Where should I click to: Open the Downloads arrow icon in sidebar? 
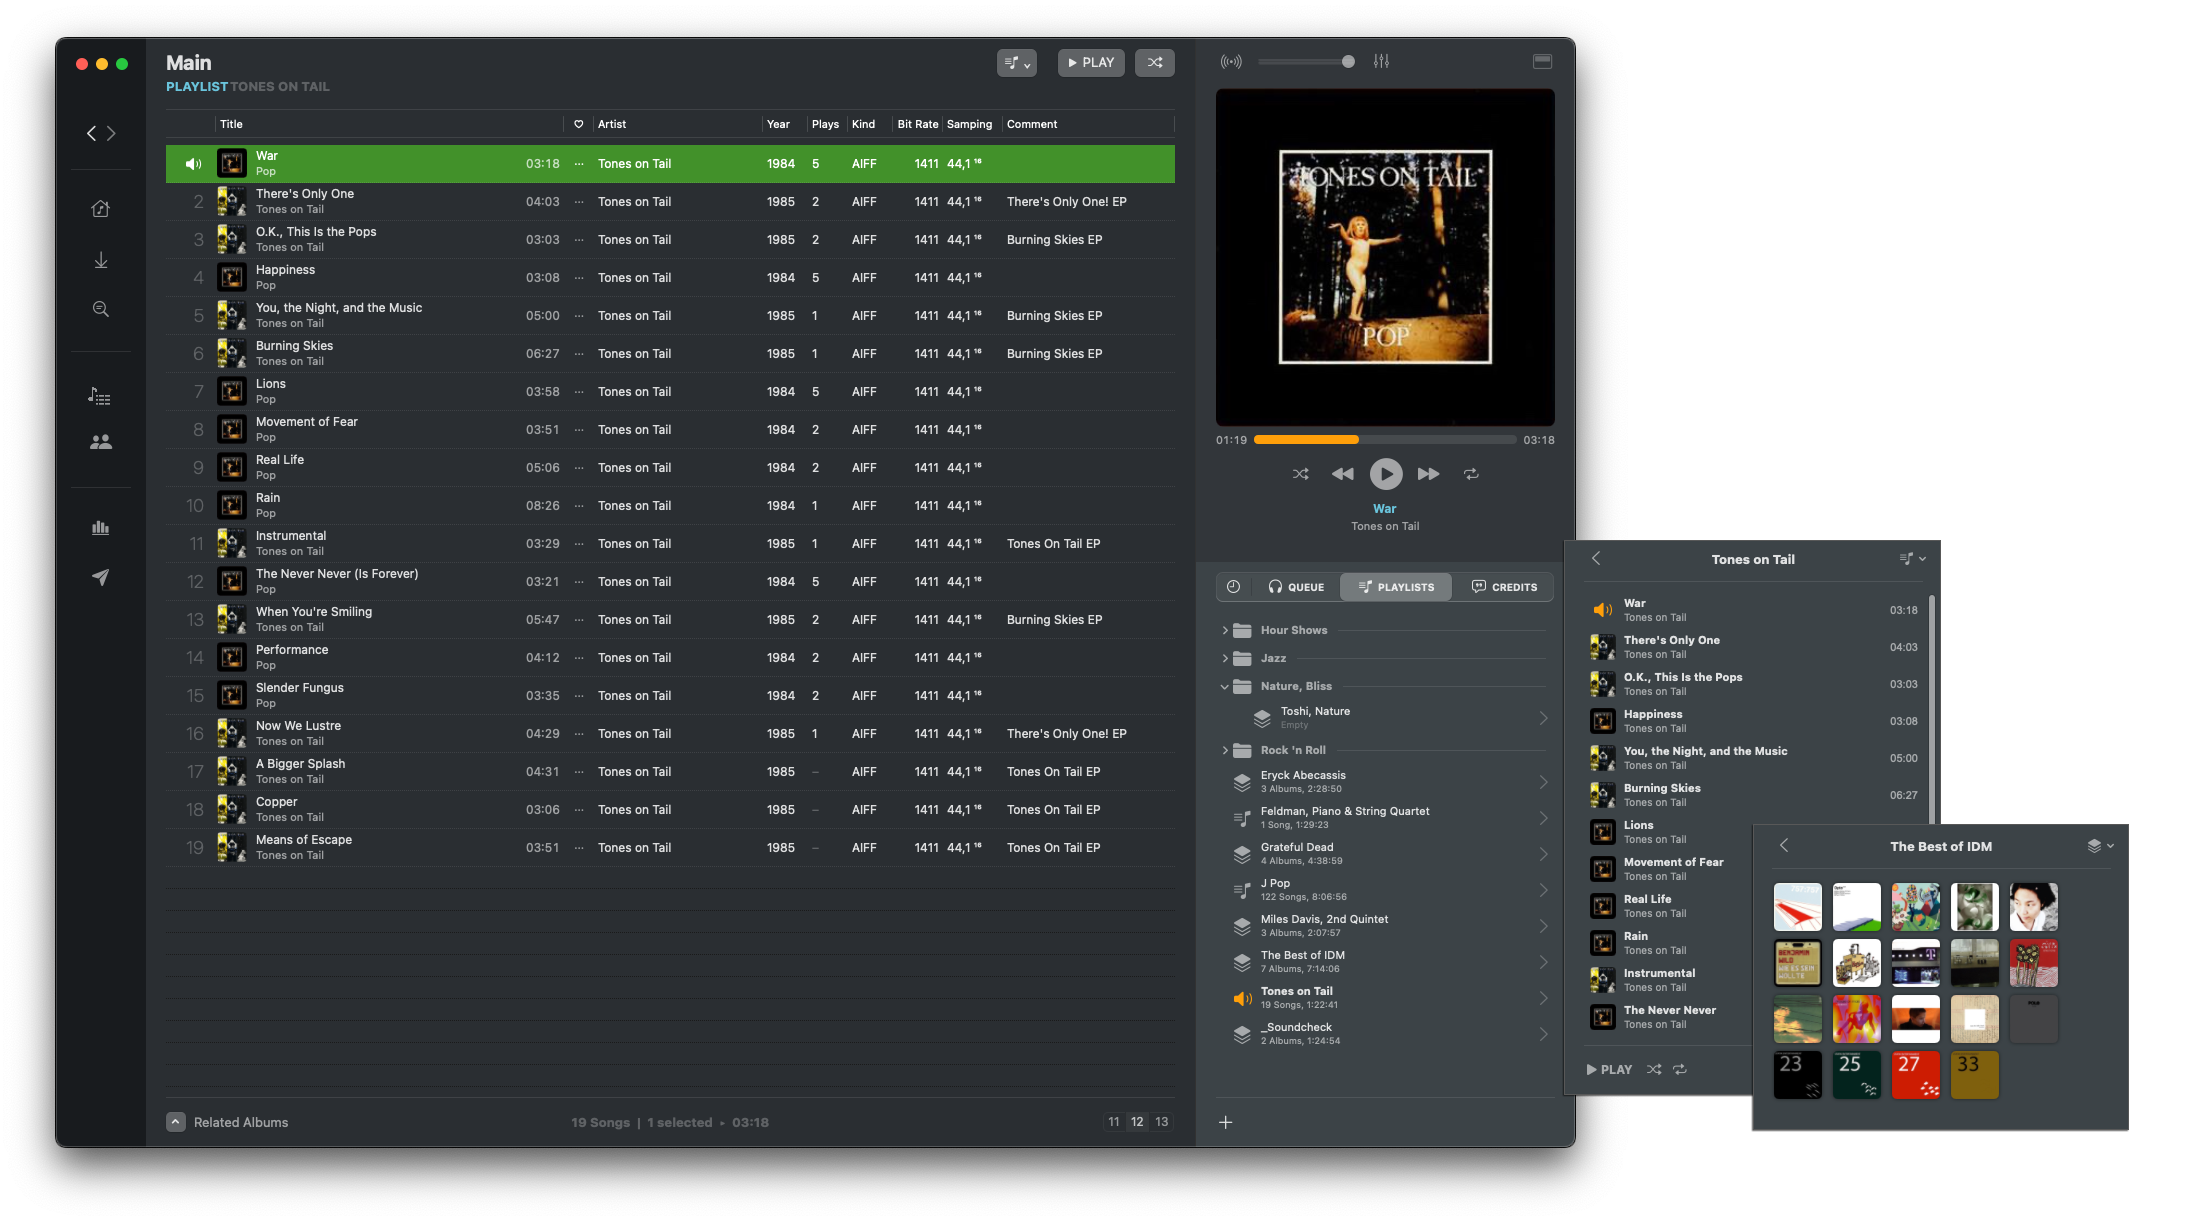100,260
